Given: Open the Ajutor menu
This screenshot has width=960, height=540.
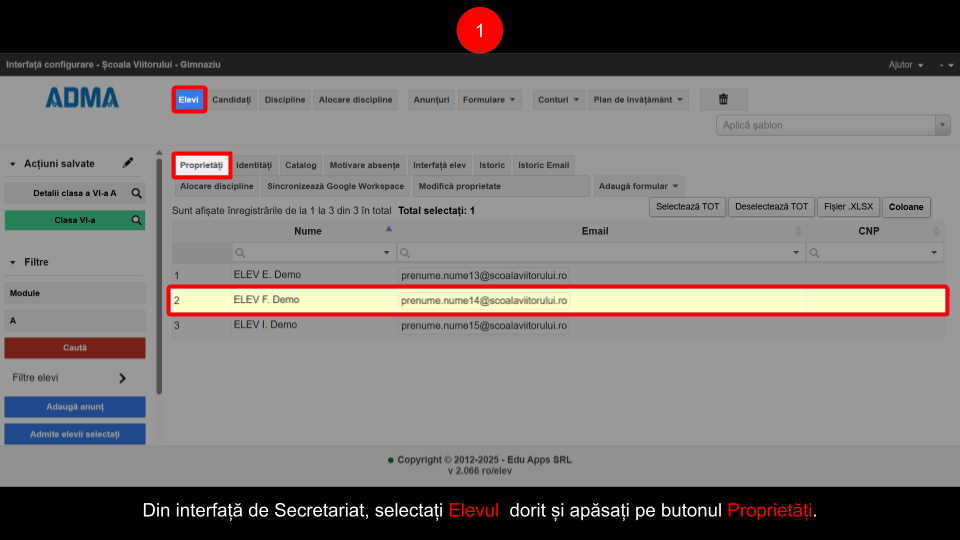Looking at the screenshot, I should click(x=906, y=64).
